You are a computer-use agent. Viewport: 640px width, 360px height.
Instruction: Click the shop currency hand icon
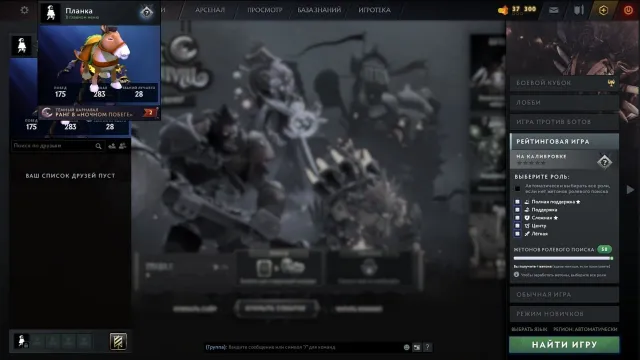click(503, 10)
